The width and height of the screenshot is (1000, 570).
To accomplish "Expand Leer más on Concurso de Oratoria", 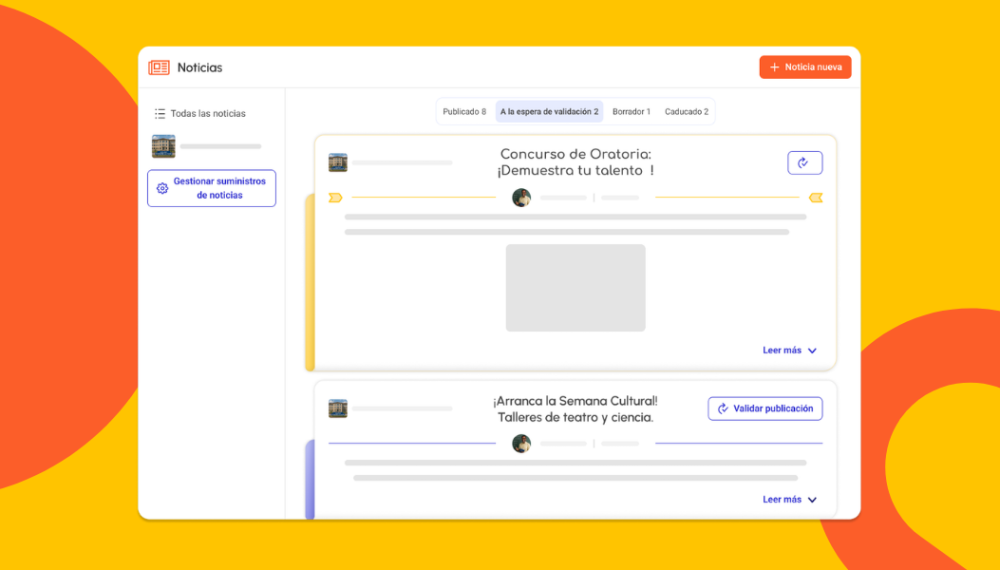I will [x=789, y=351].
